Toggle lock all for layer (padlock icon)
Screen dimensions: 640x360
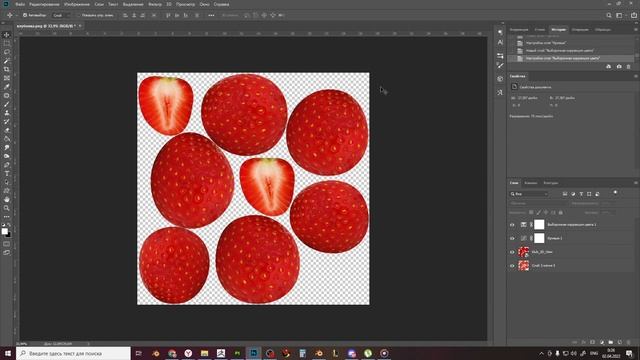[x=560, y=212]
